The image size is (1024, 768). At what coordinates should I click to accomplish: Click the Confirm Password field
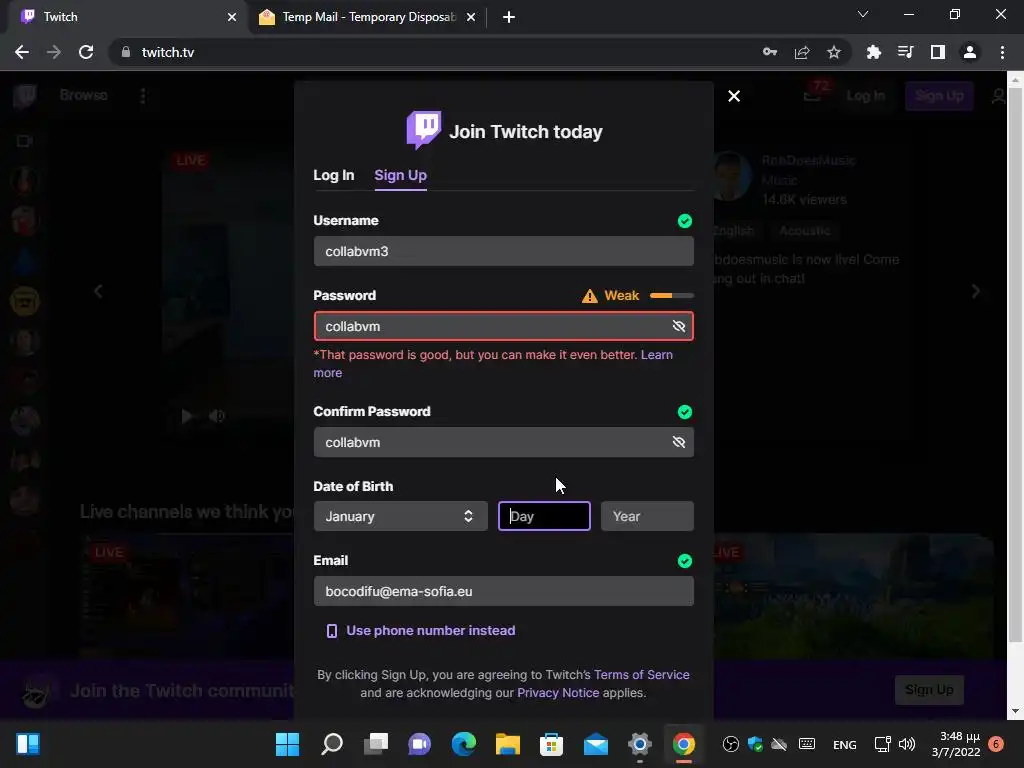tap(504, 442)
